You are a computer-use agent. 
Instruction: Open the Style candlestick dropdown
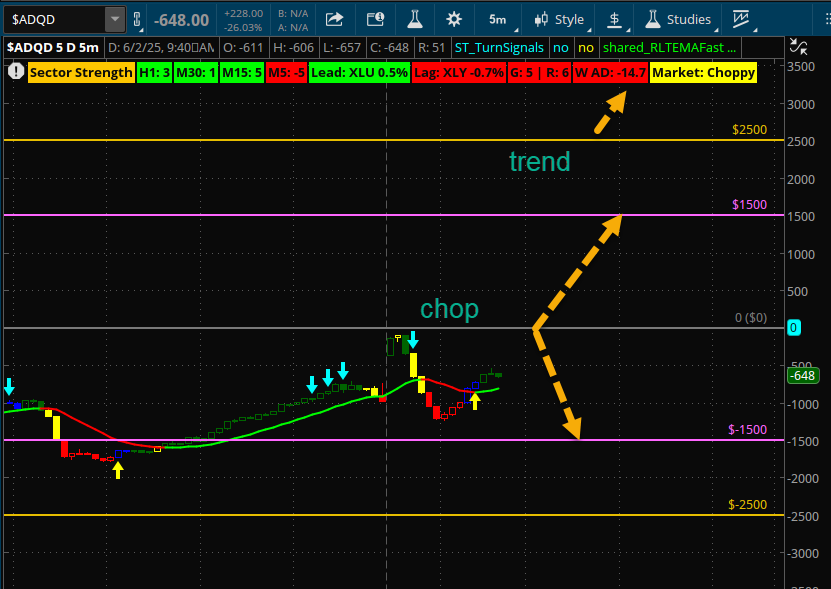click(559, 19)
